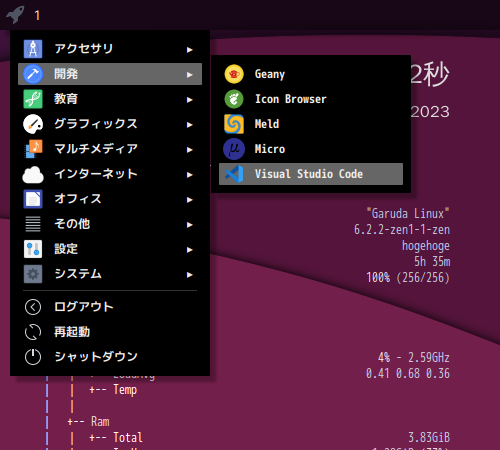Launch Meld from the submenu
Viewport: 500px width, 450px height.
click(x=311, y=124)
